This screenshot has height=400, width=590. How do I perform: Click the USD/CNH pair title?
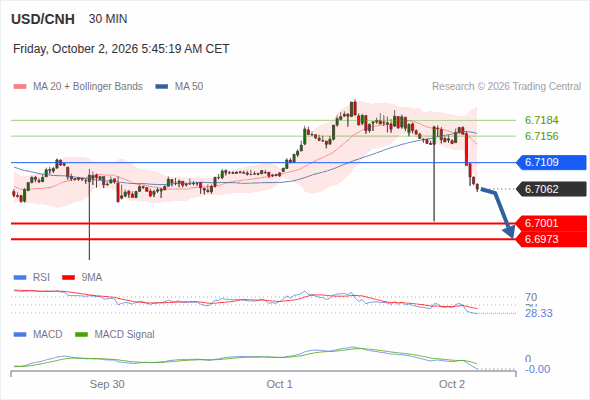click(x=43, y=19)
